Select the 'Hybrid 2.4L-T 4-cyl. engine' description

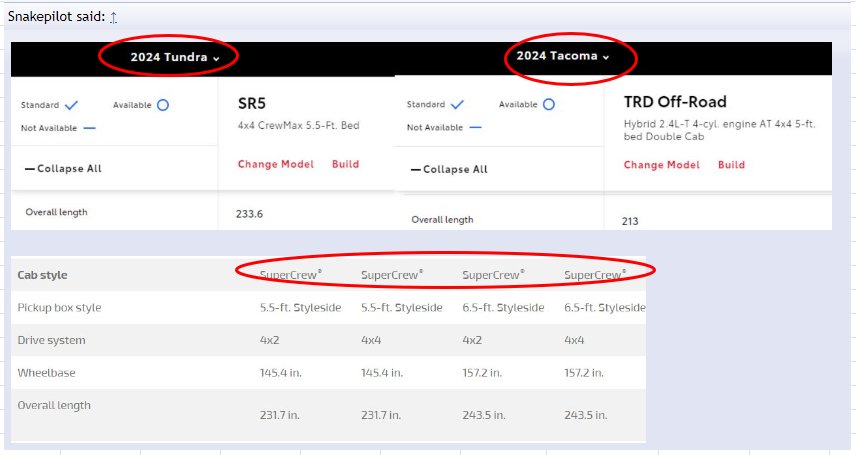pyautogui.click(x=720, y=131)
